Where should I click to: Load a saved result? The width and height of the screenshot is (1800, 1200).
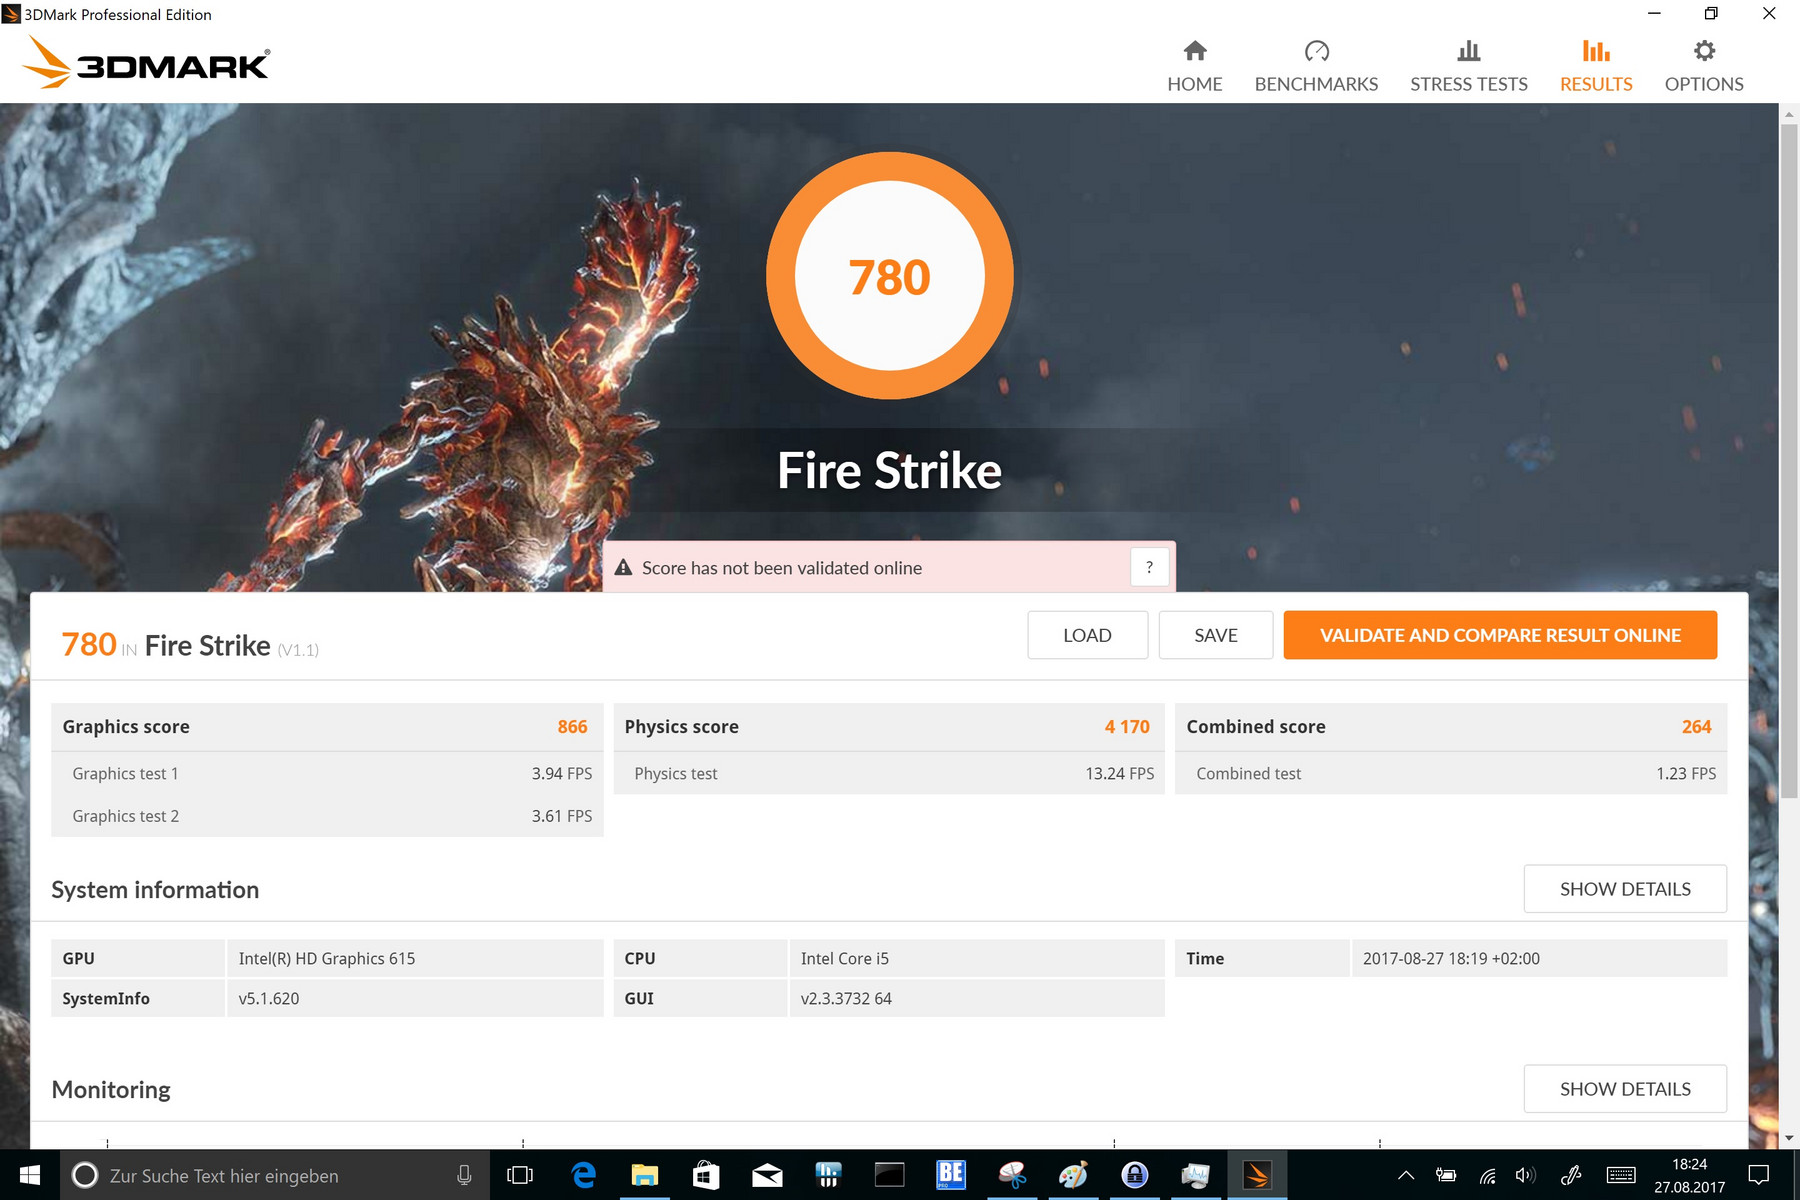[1087, 635]
